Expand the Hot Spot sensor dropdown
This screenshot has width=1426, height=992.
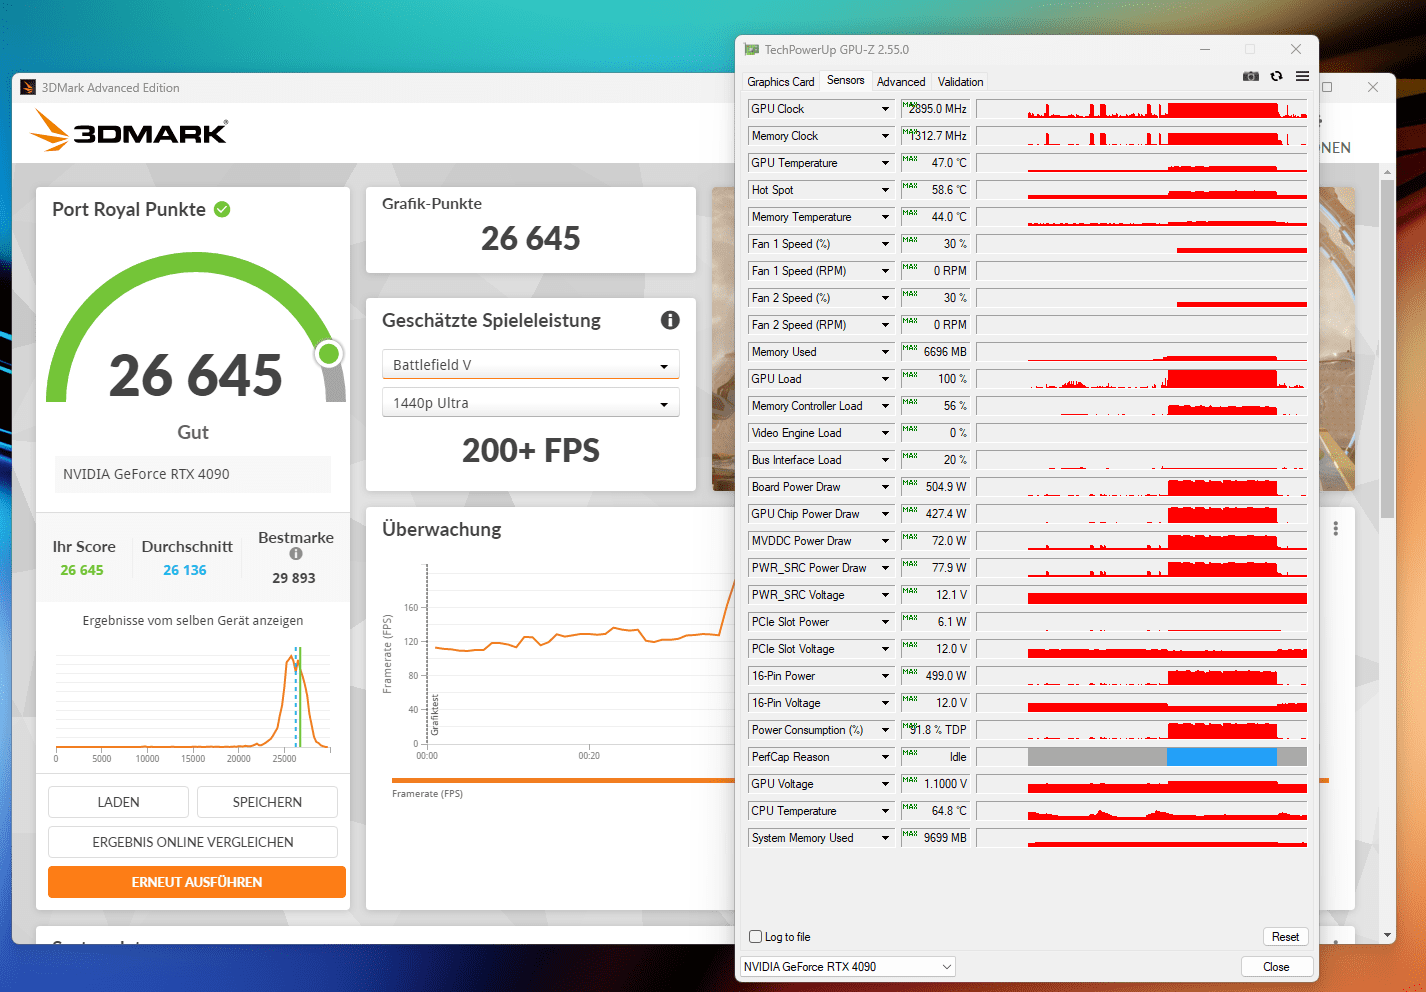pyautogui.click(x=885, y=190)
